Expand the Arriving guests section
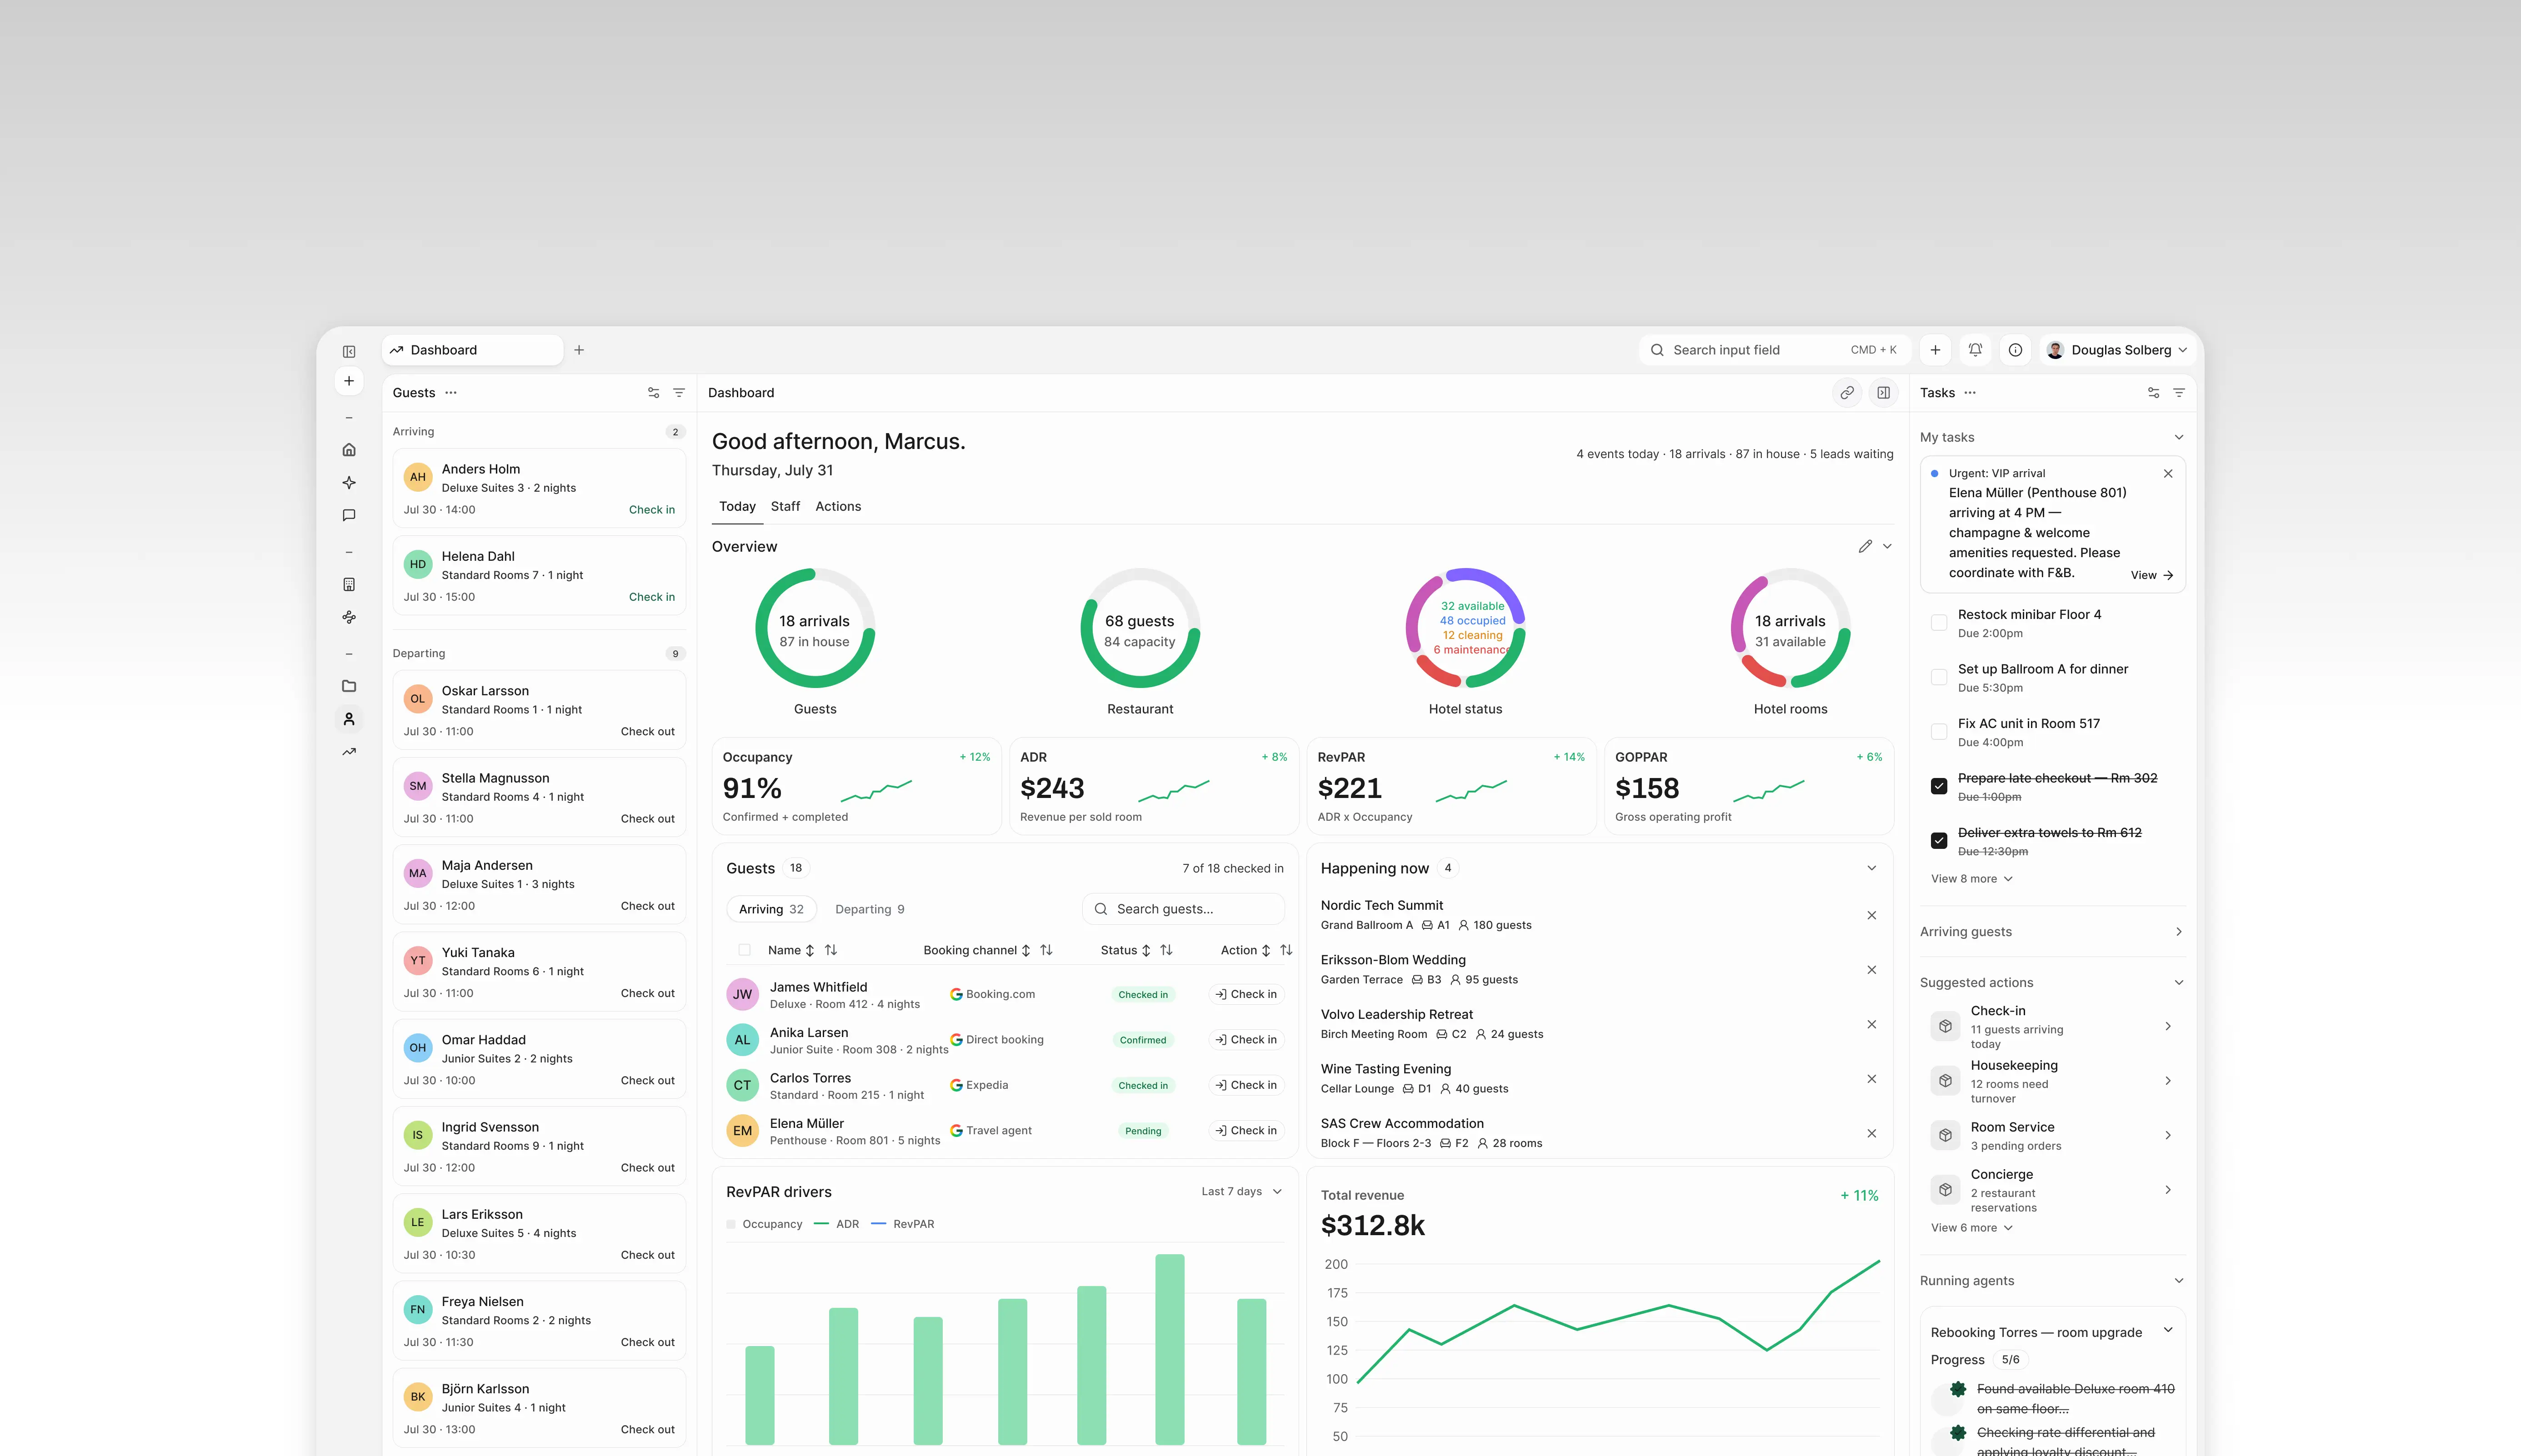Image resolution: width=2521 pixels, height=1456 pixels. [x=2179, y=932]
